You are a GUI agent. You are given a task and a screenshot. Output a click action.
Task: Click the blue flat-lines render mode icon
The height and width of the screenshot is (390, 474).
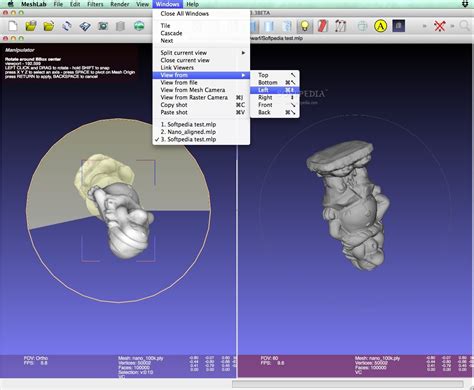tap(254, 26)
